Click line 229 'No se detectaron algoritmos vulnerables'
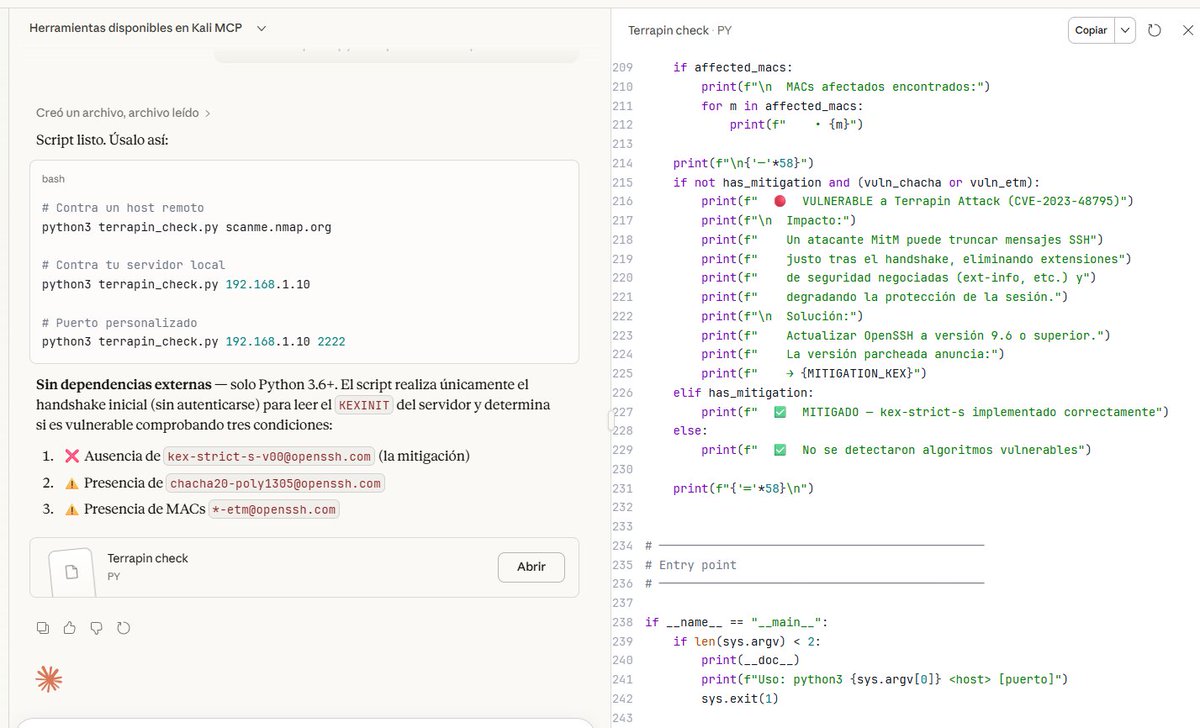 coord(896,450)
